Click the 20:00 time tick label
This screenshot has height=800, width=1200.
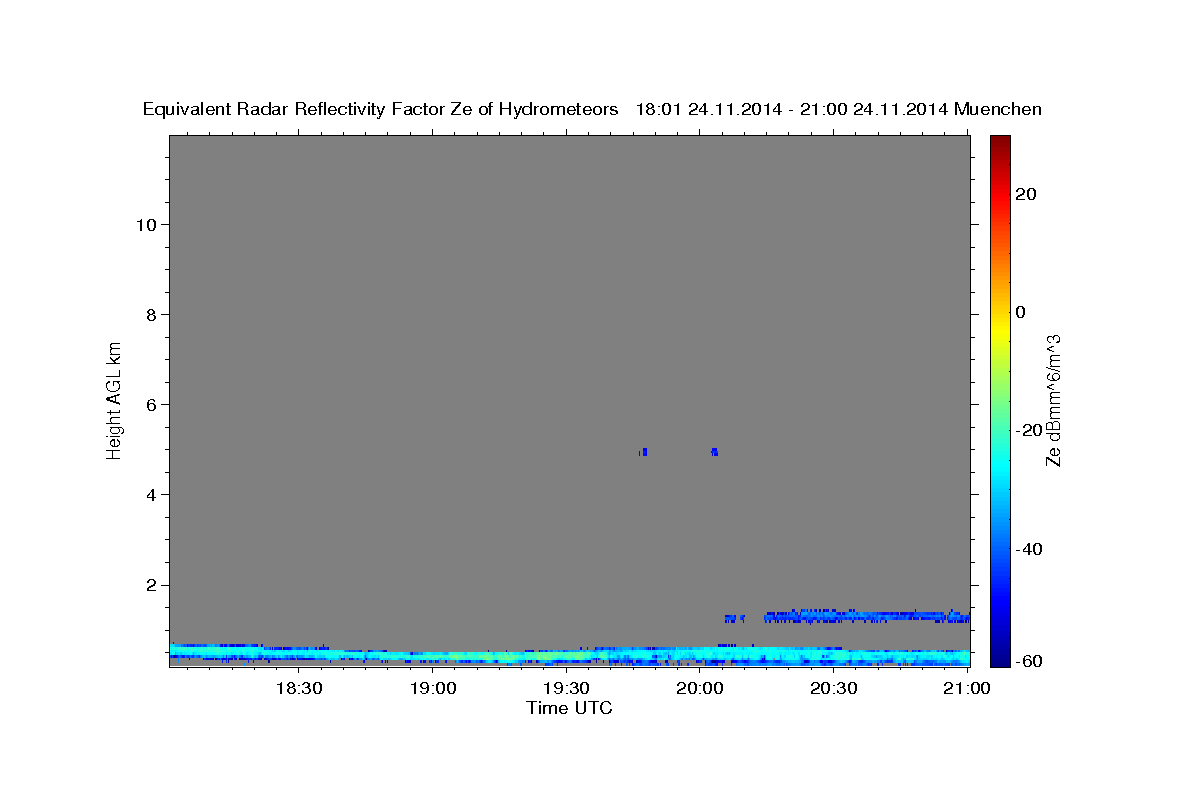pos(699,688)
